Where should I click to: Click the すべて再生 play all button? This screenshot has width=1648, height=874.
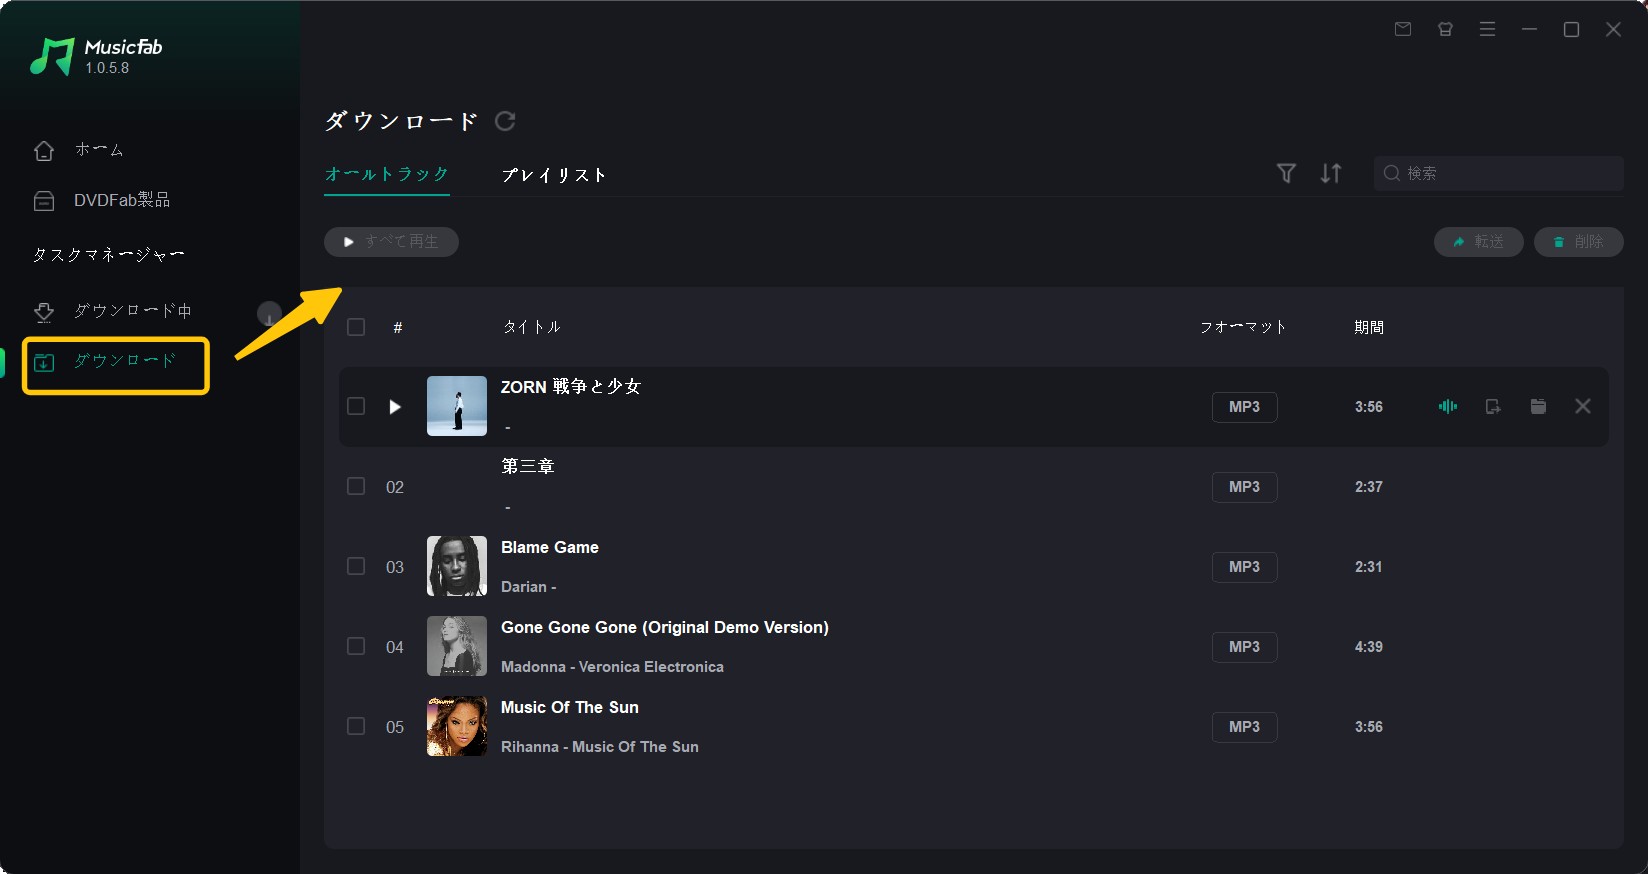(x=391, y=242)
